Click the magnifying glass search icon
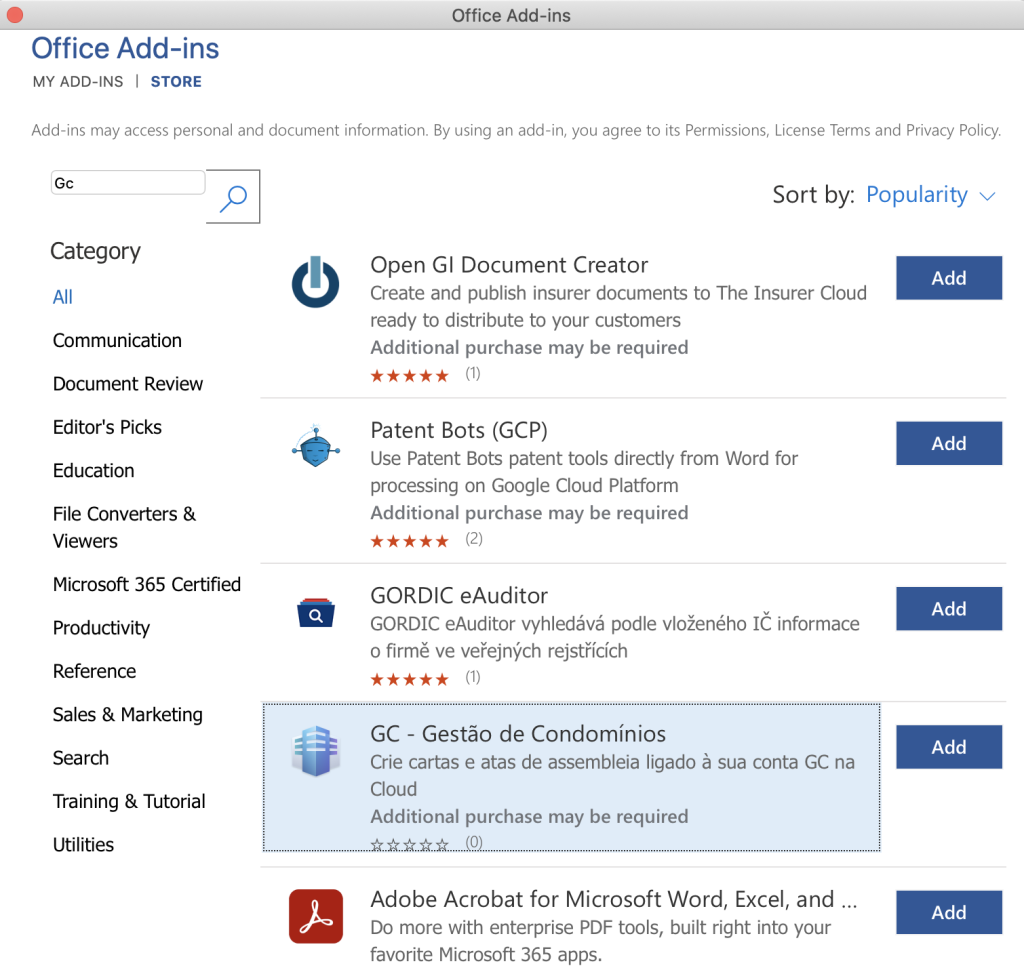 click(x=233, y=197)
